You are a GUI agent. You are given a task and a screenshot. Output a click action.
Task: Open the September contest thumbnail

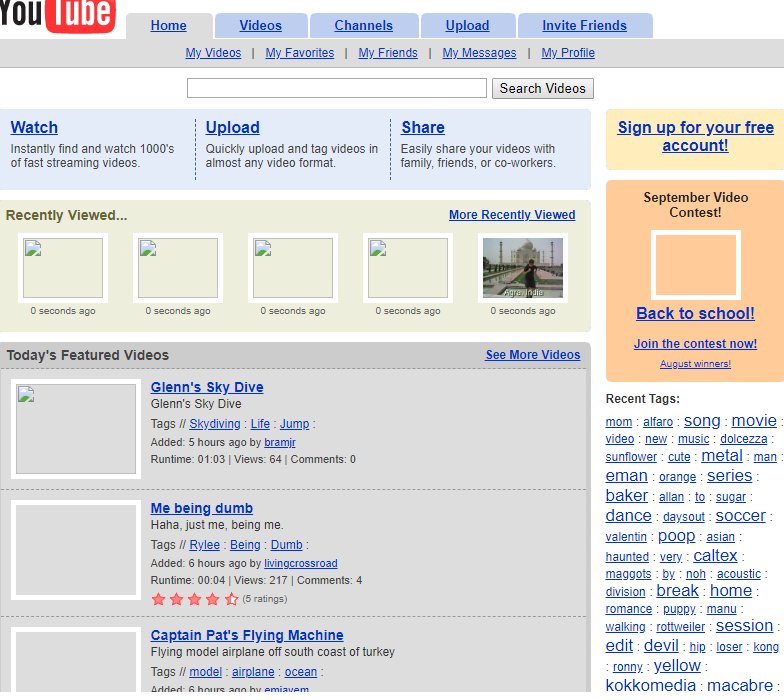click(696, 265)
